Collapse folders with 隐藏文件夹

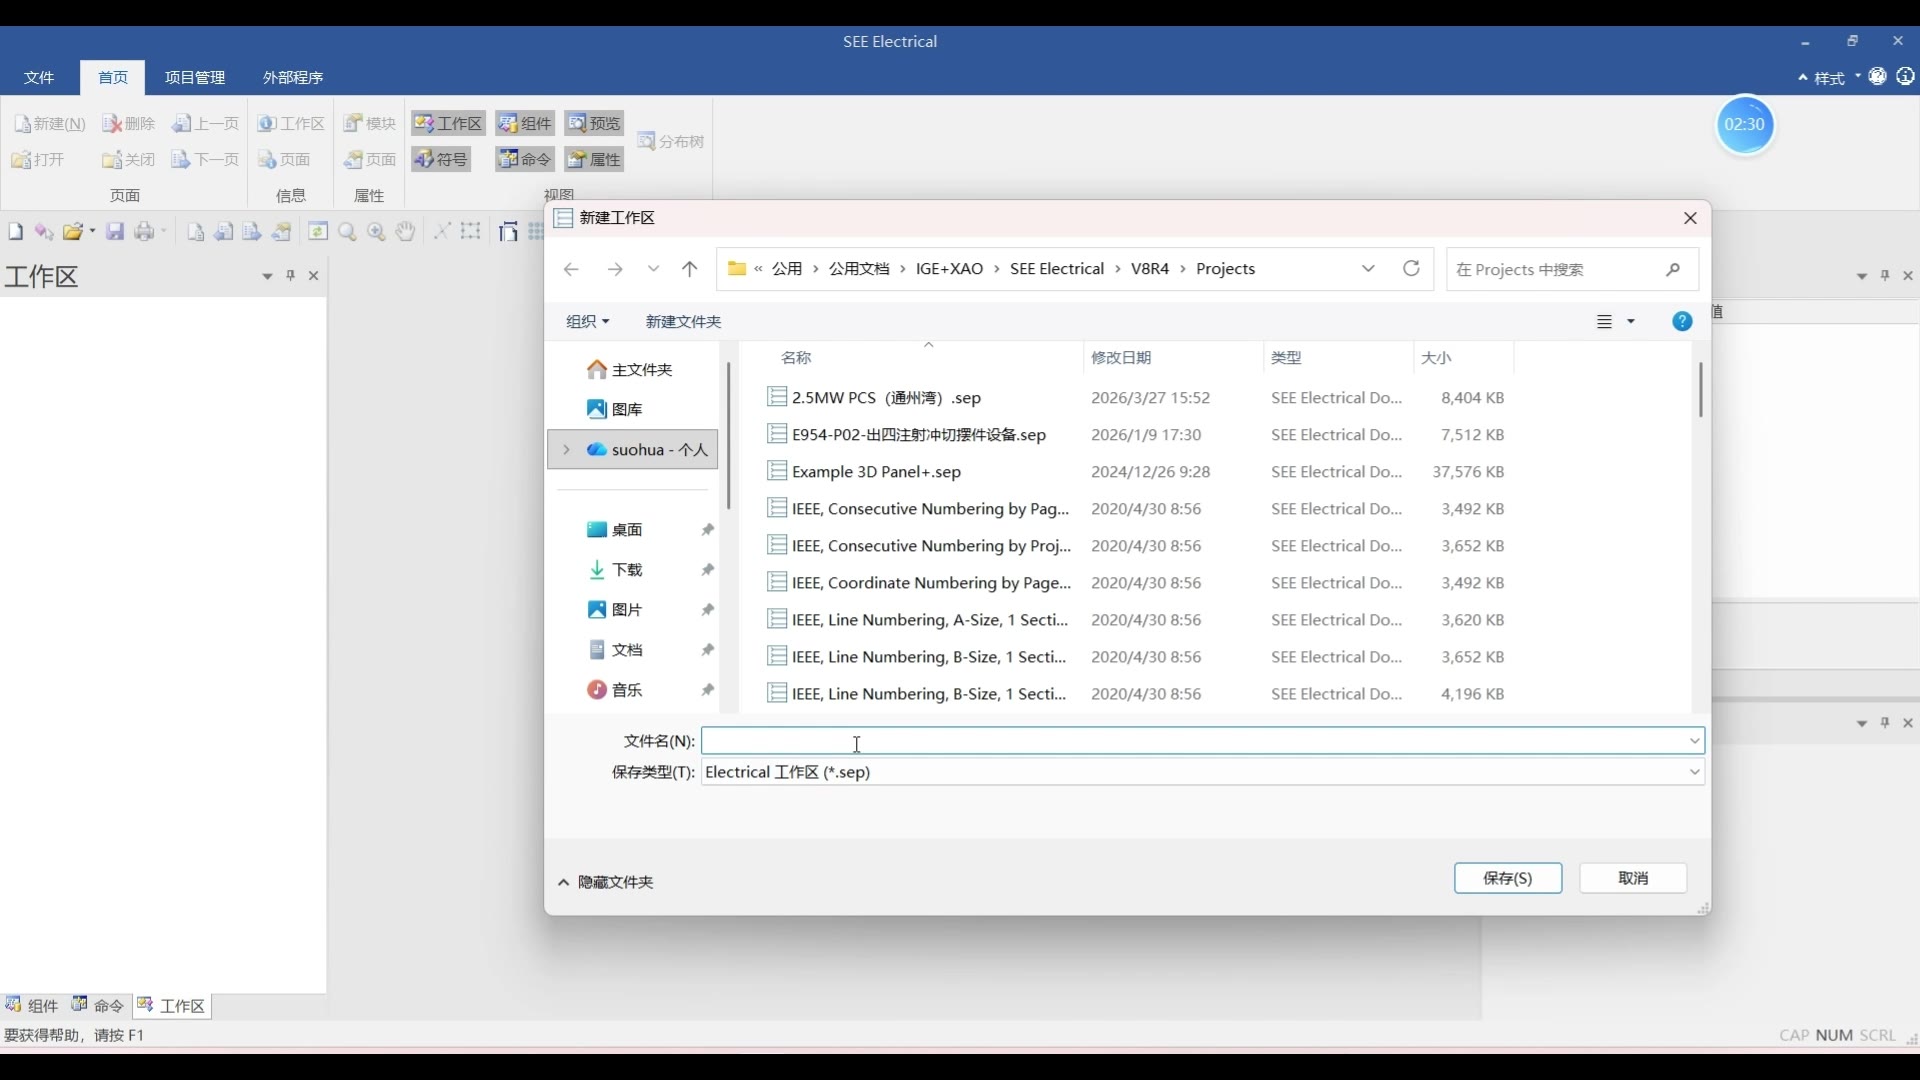606,882
